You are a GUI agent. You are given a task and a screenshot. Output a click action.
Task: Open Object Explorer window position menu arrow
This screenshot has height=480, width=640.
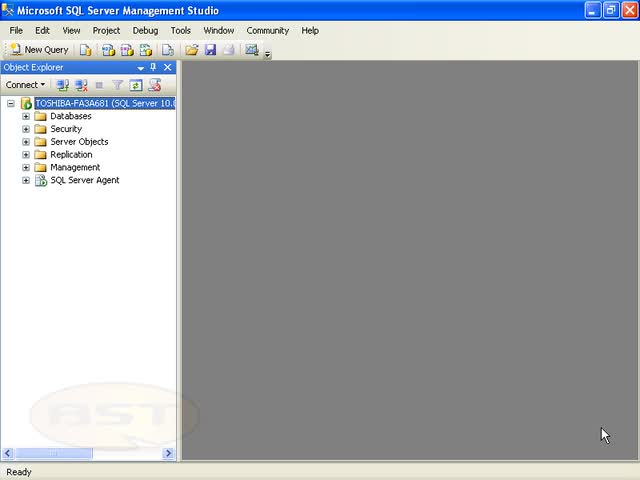coord(141,68)
